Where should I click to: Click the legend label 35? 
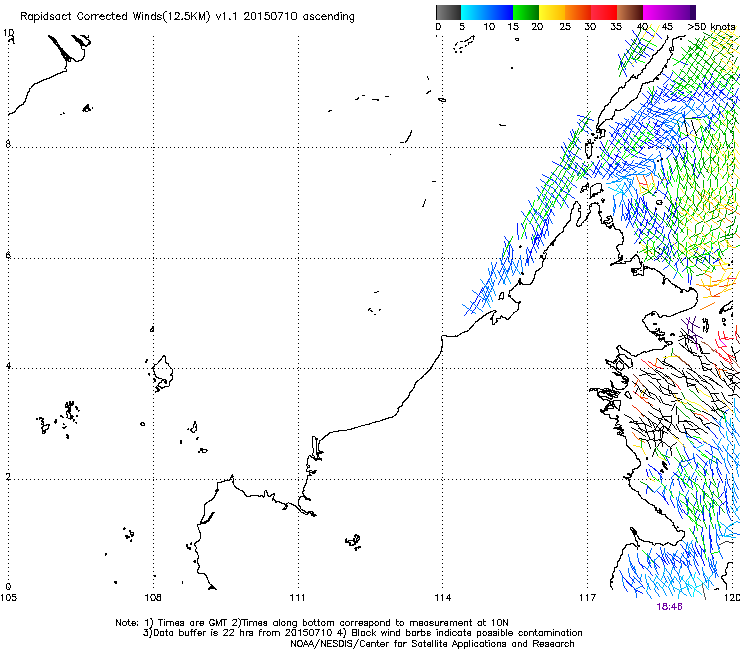click(x=616, y=26)
